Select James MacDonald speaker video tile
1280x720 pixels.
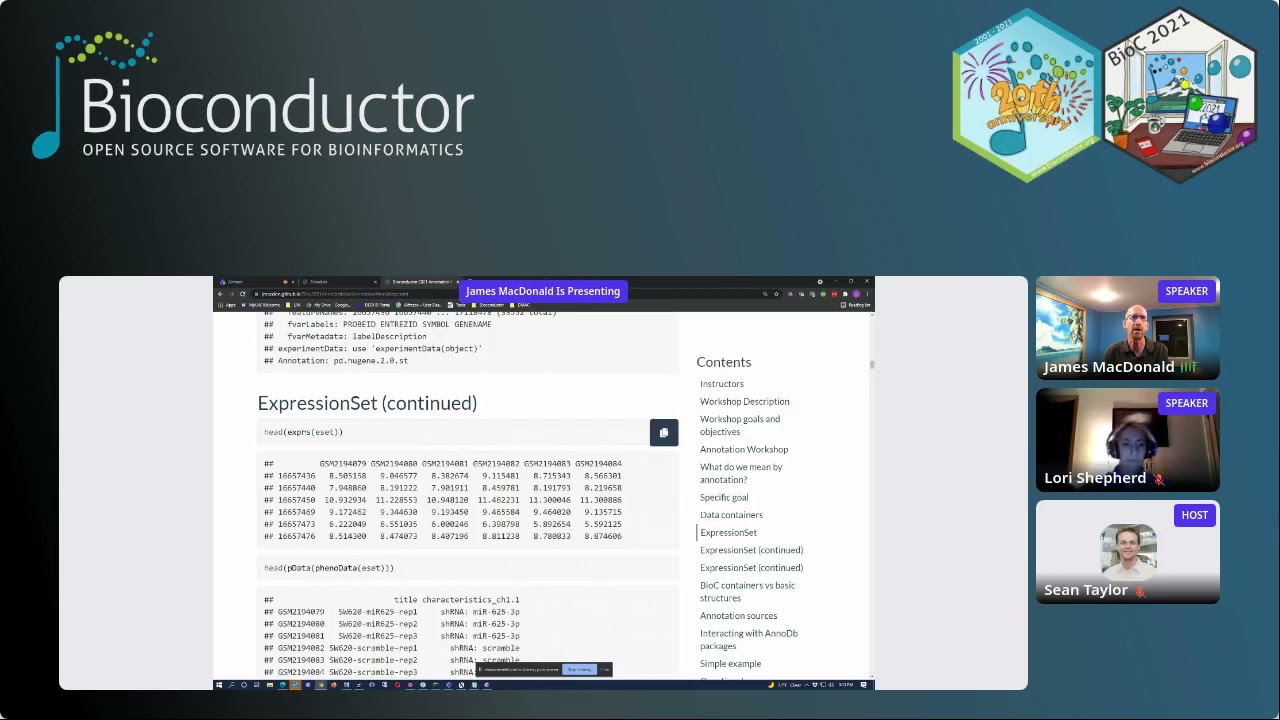pyautogui.click(x=1128, y=328)
